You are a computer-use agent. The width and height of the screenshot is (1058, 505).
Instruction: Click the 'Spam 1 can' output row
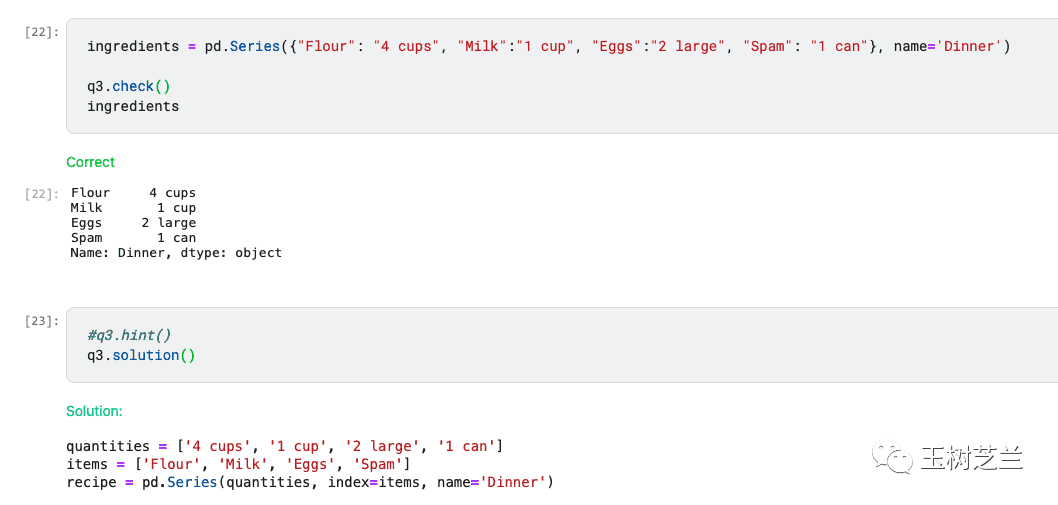click(133, 238)
